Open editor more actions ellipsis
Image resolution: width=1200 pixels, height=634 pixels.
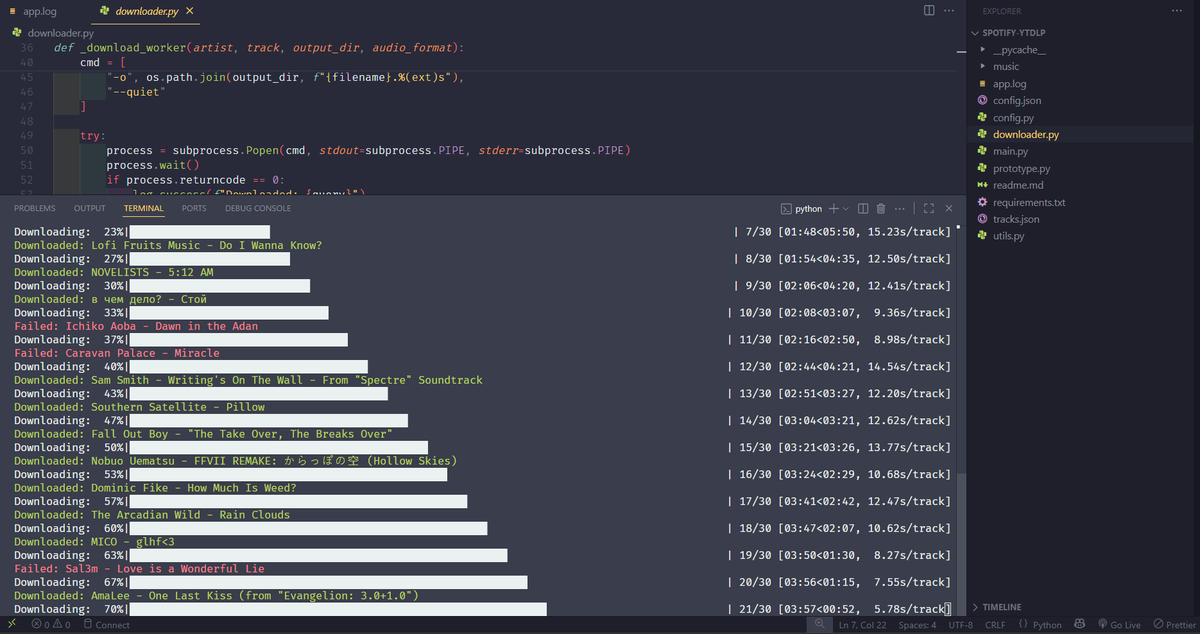(951, 10)
